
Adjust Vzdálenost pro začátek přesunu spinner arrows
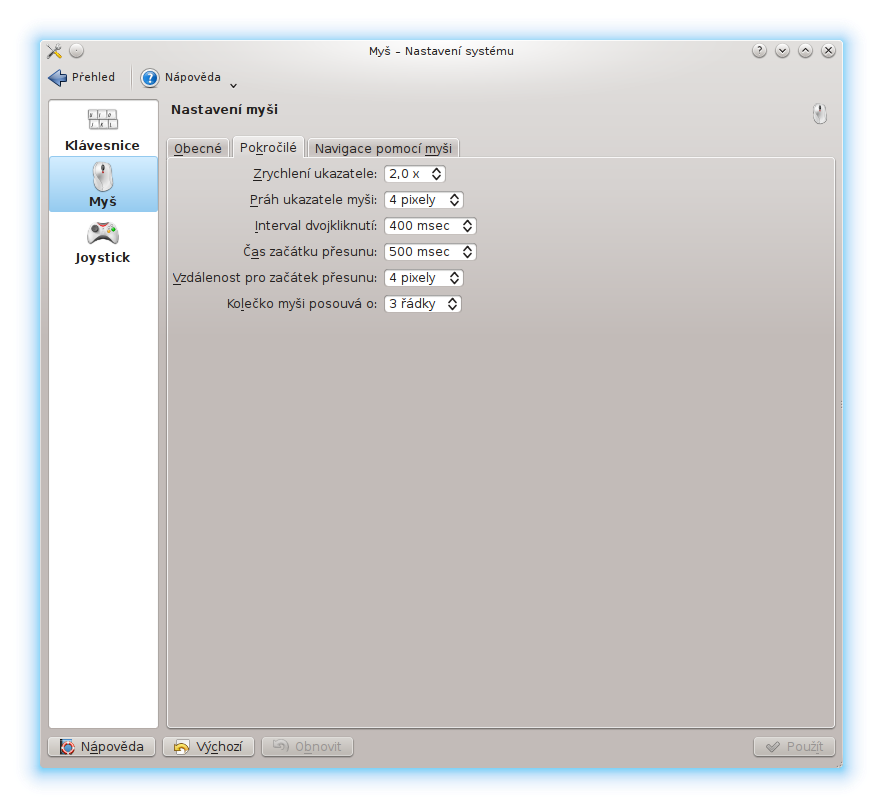coord(454,278)
